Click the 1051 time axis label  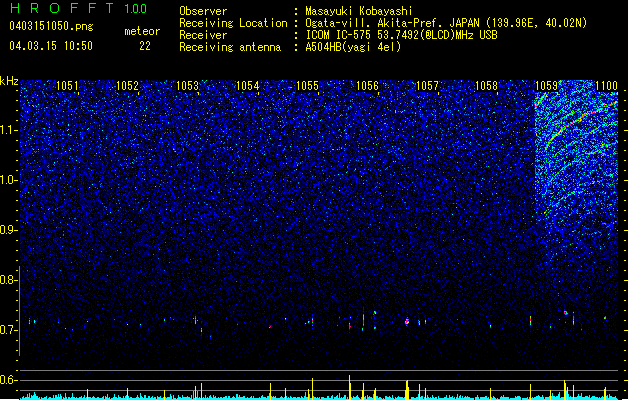(x=67, y=86)
